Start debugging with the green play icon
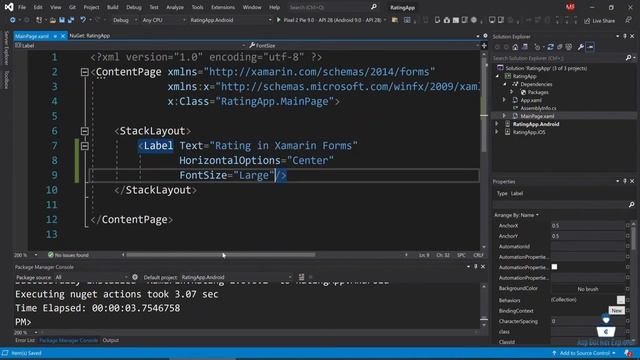This screenshot has height=360, width=640. [279, 20]
